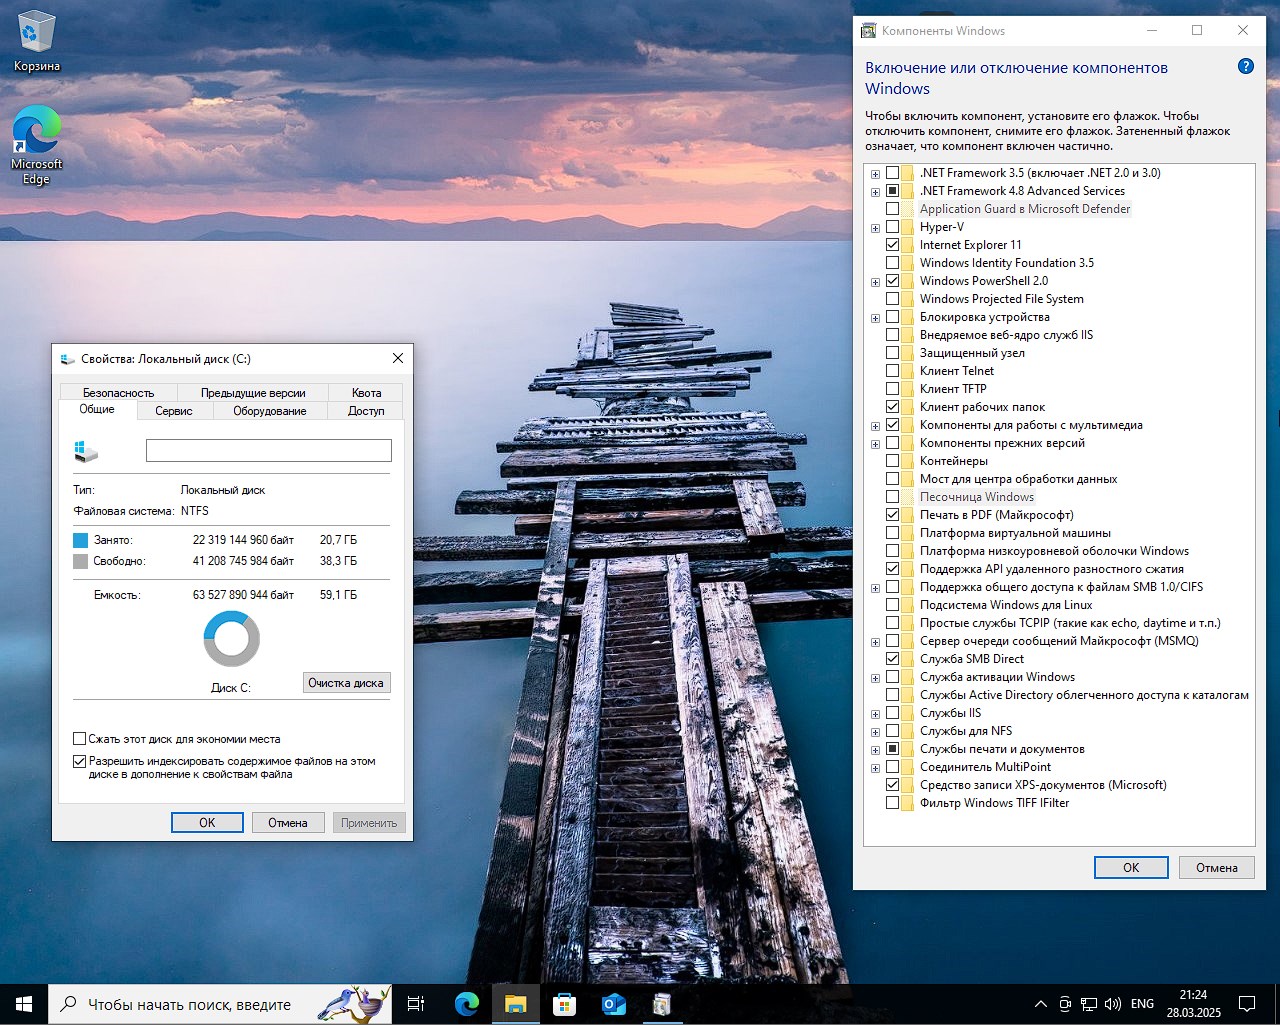Click the Disk Cleanup button (Очистка диска)
The image size is (1280, 1025).
(x=345, y=683)
